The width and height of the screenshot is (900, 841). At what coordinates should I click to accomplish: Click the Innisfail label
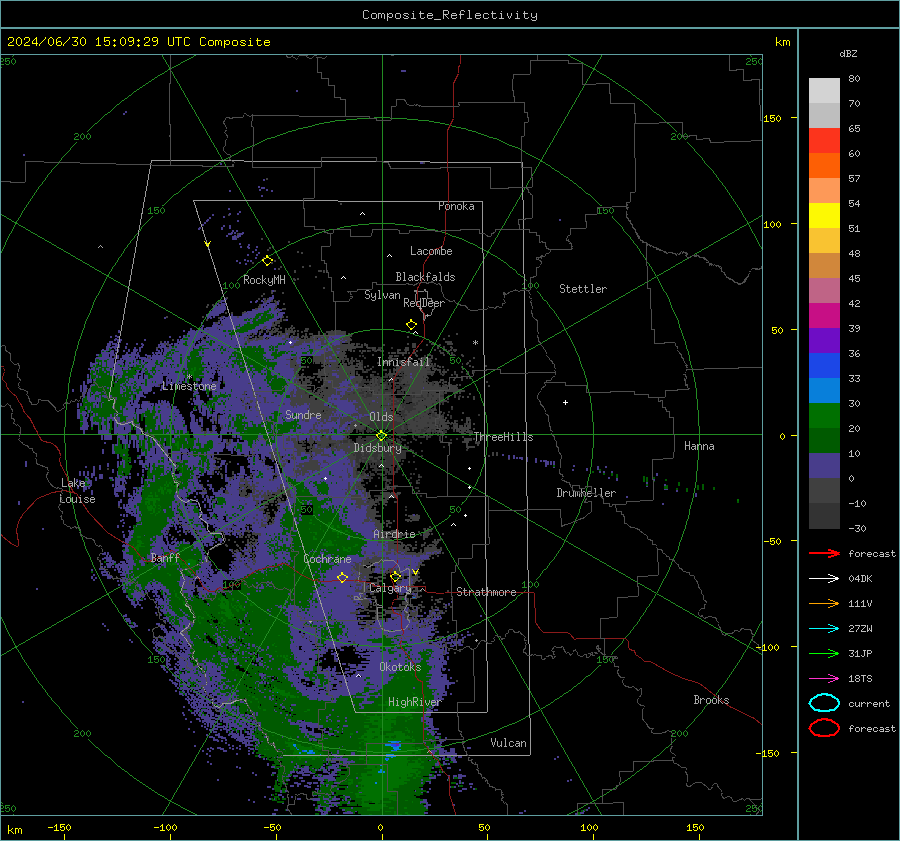(x=403, y=362)
